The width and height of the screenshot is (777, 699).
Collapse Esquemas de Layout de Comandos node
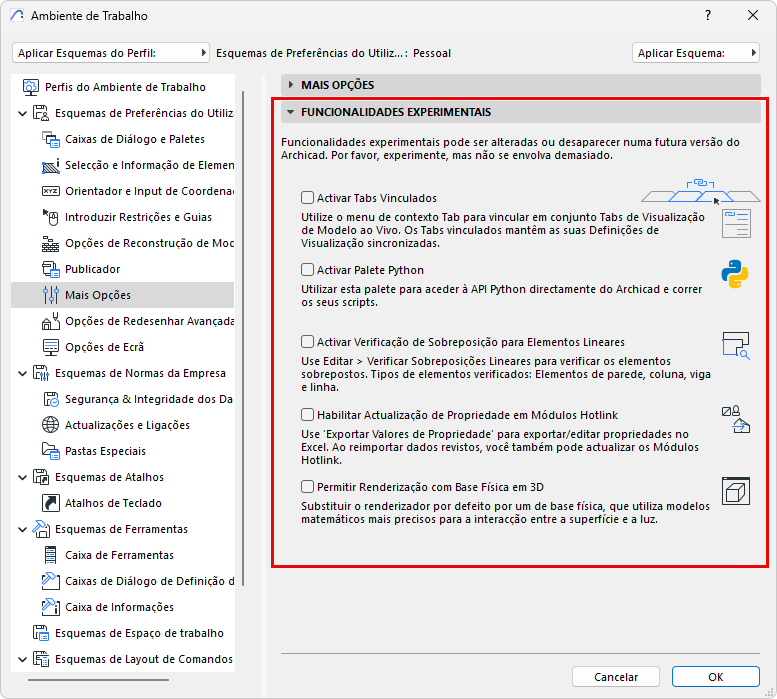(22, 659)
